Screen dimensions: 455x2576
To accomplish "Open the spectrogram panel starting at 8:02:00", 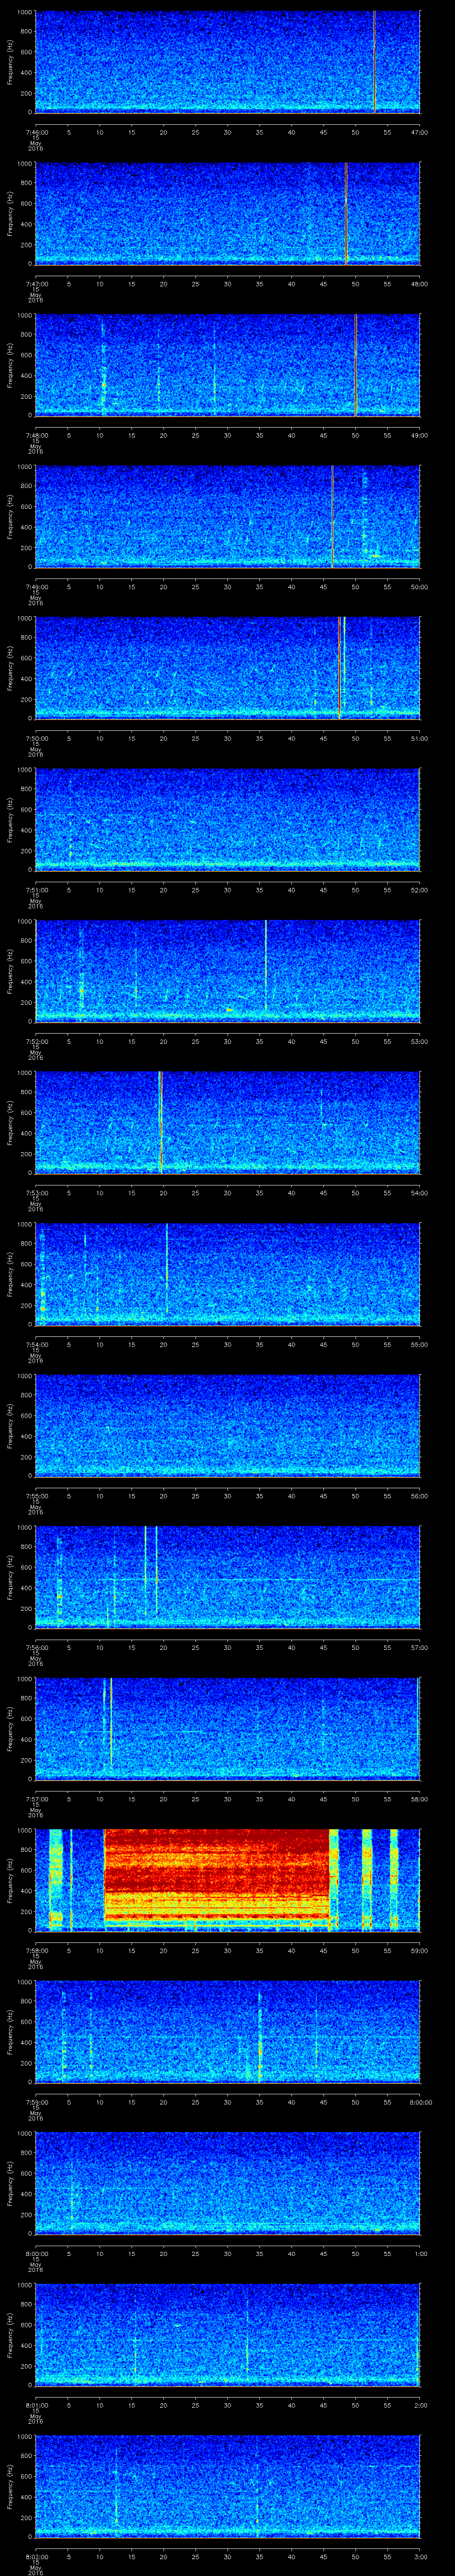I will [x=227, y=2485].
